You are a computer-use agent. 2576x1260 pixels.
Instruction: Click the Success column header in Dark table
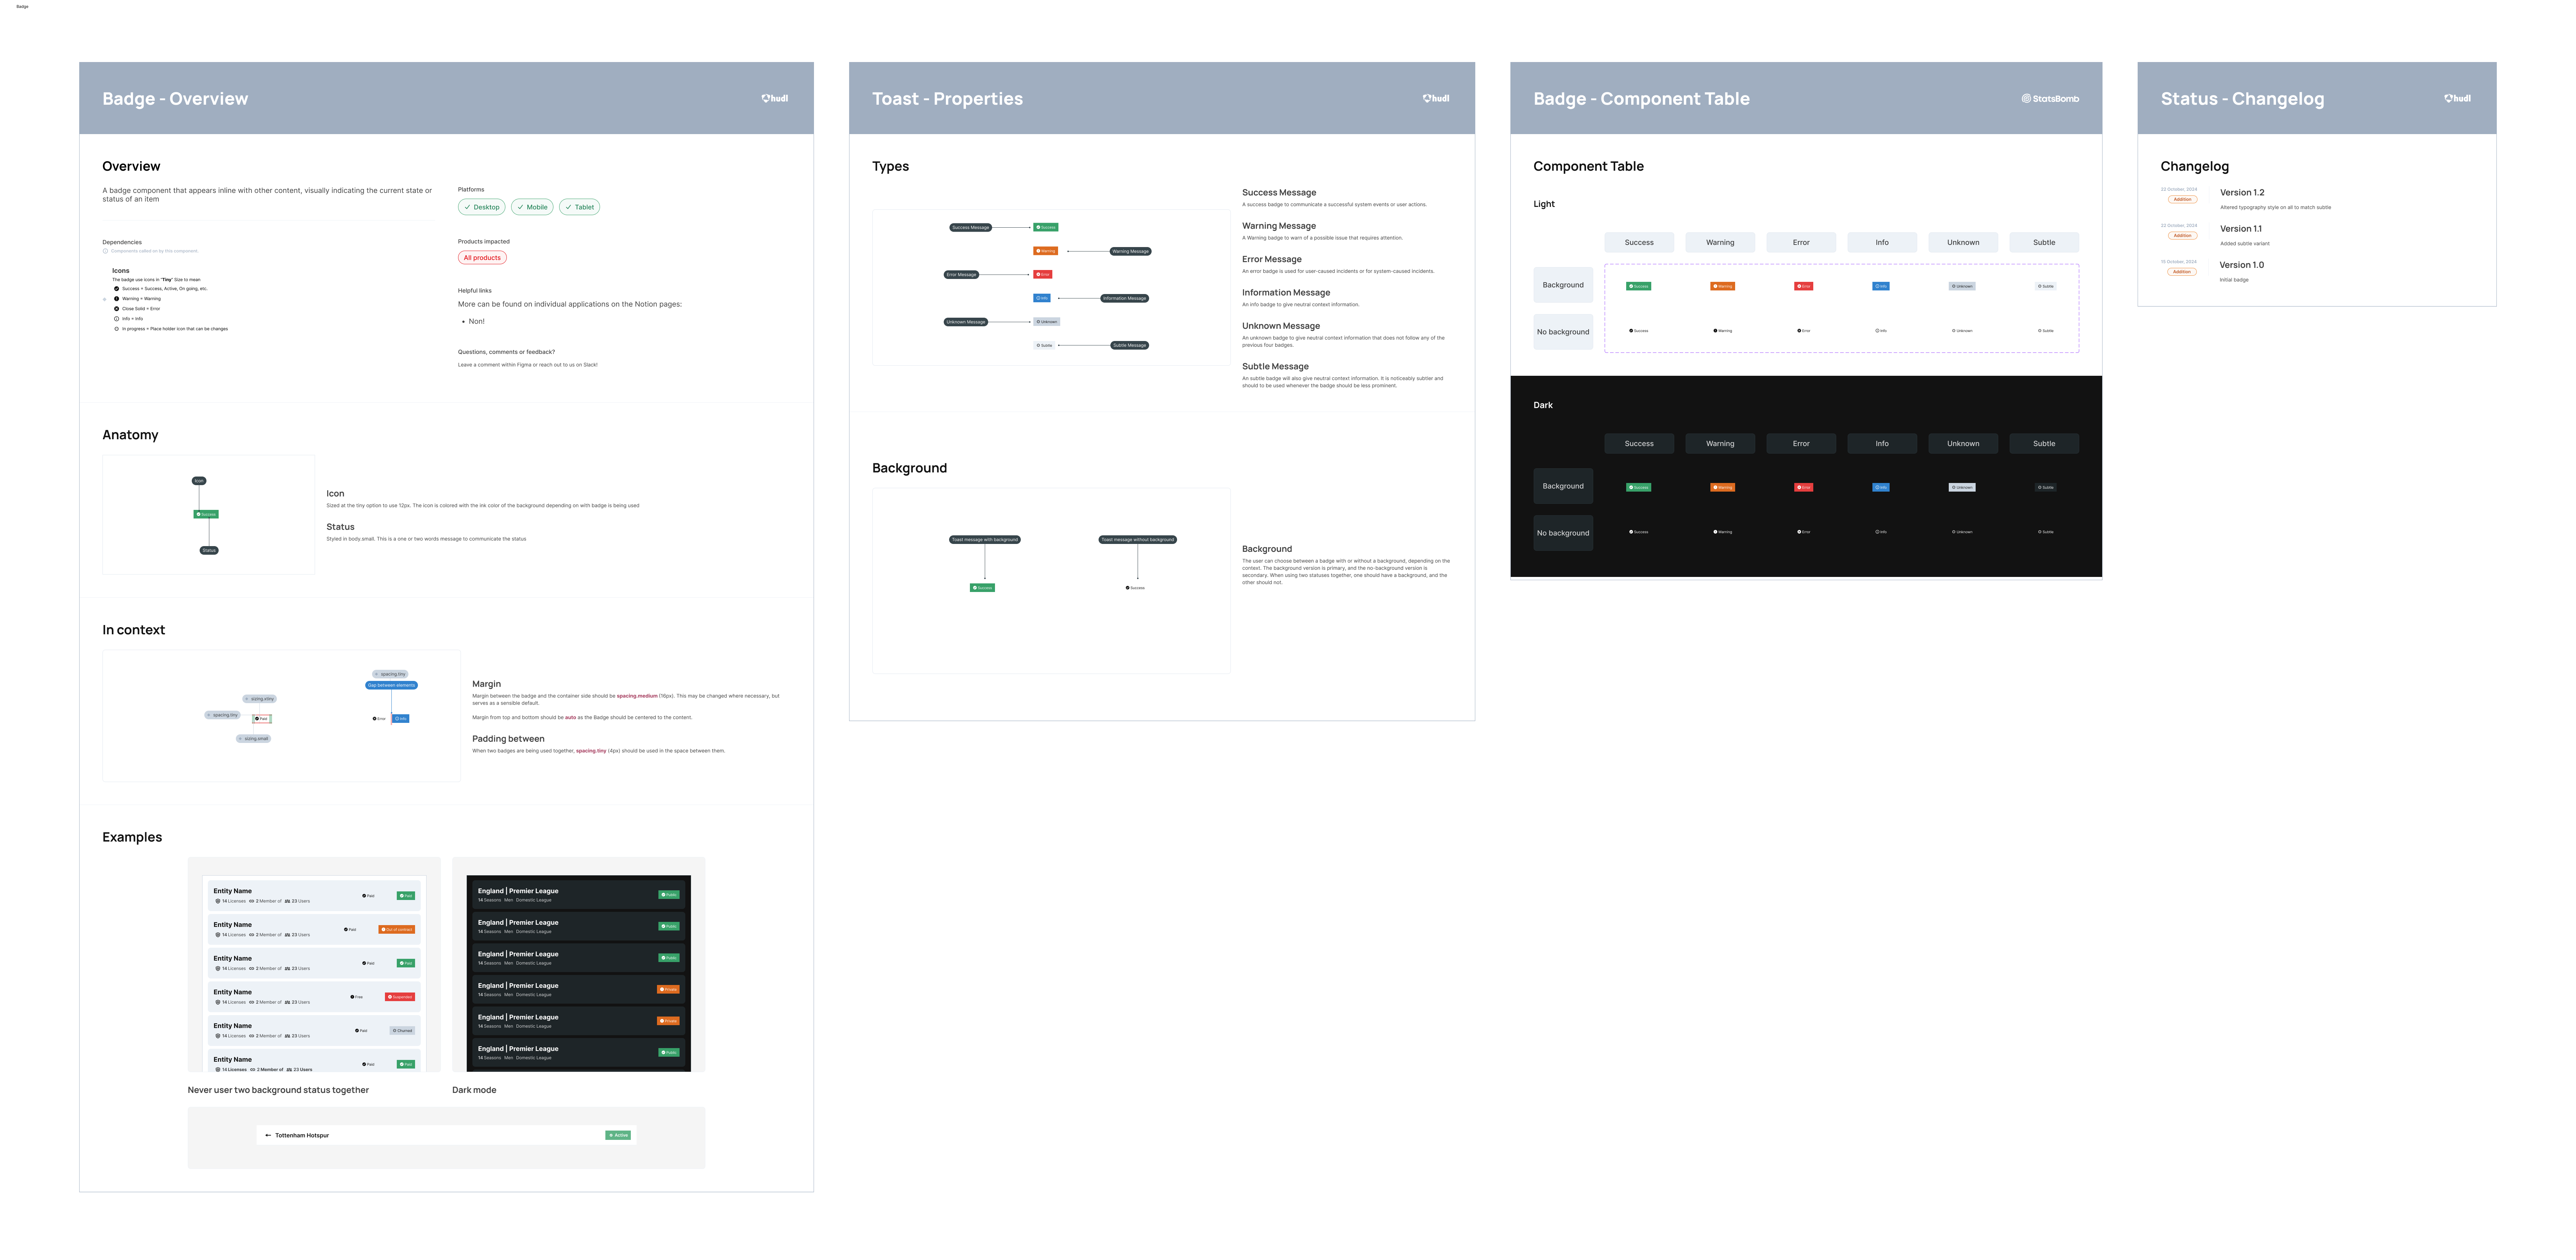pos(1639,443)
